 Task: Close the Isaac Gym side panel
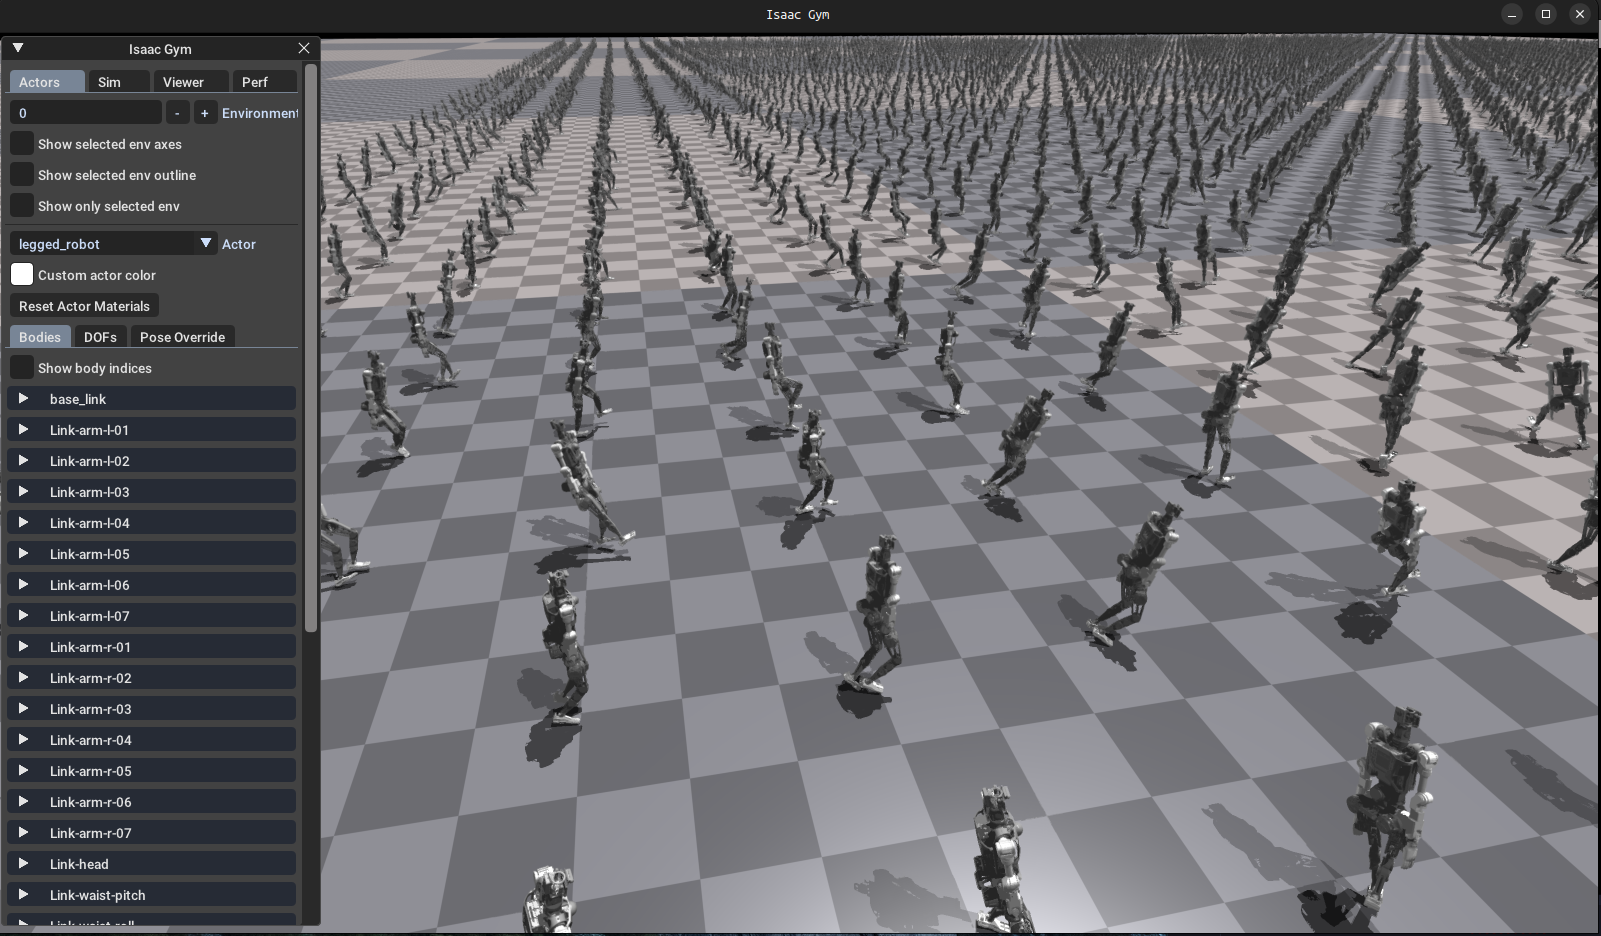click(x=304, y=48)
